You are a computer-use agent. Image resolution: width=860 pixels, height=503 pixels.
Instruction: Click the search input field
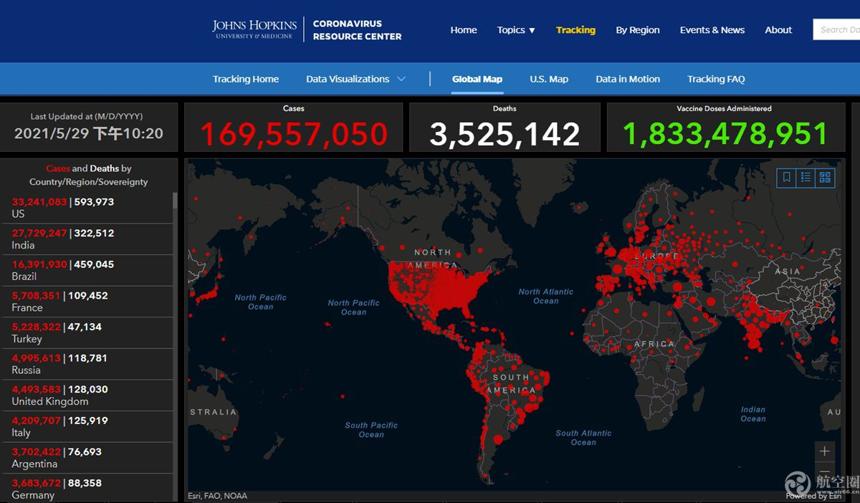point(836,30)
